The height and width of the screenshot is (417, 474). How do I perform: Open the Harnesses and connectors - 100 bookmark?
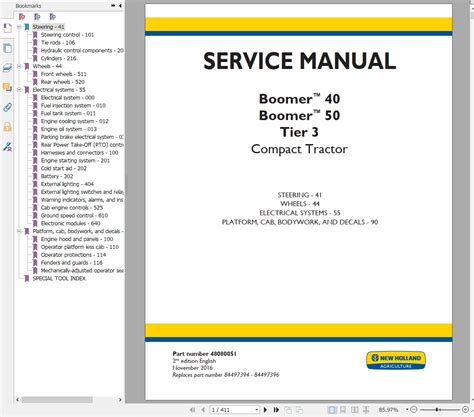pos(79,153)
